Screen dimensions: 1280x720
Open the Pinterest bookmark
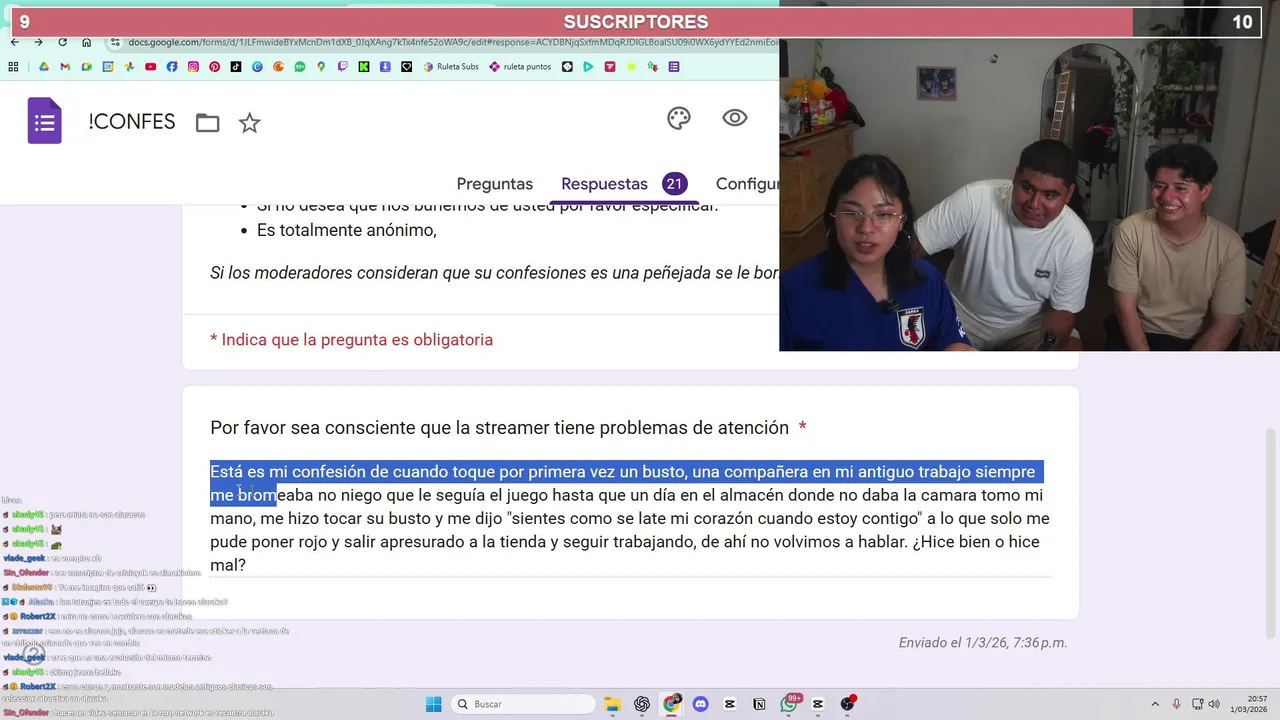214,67
